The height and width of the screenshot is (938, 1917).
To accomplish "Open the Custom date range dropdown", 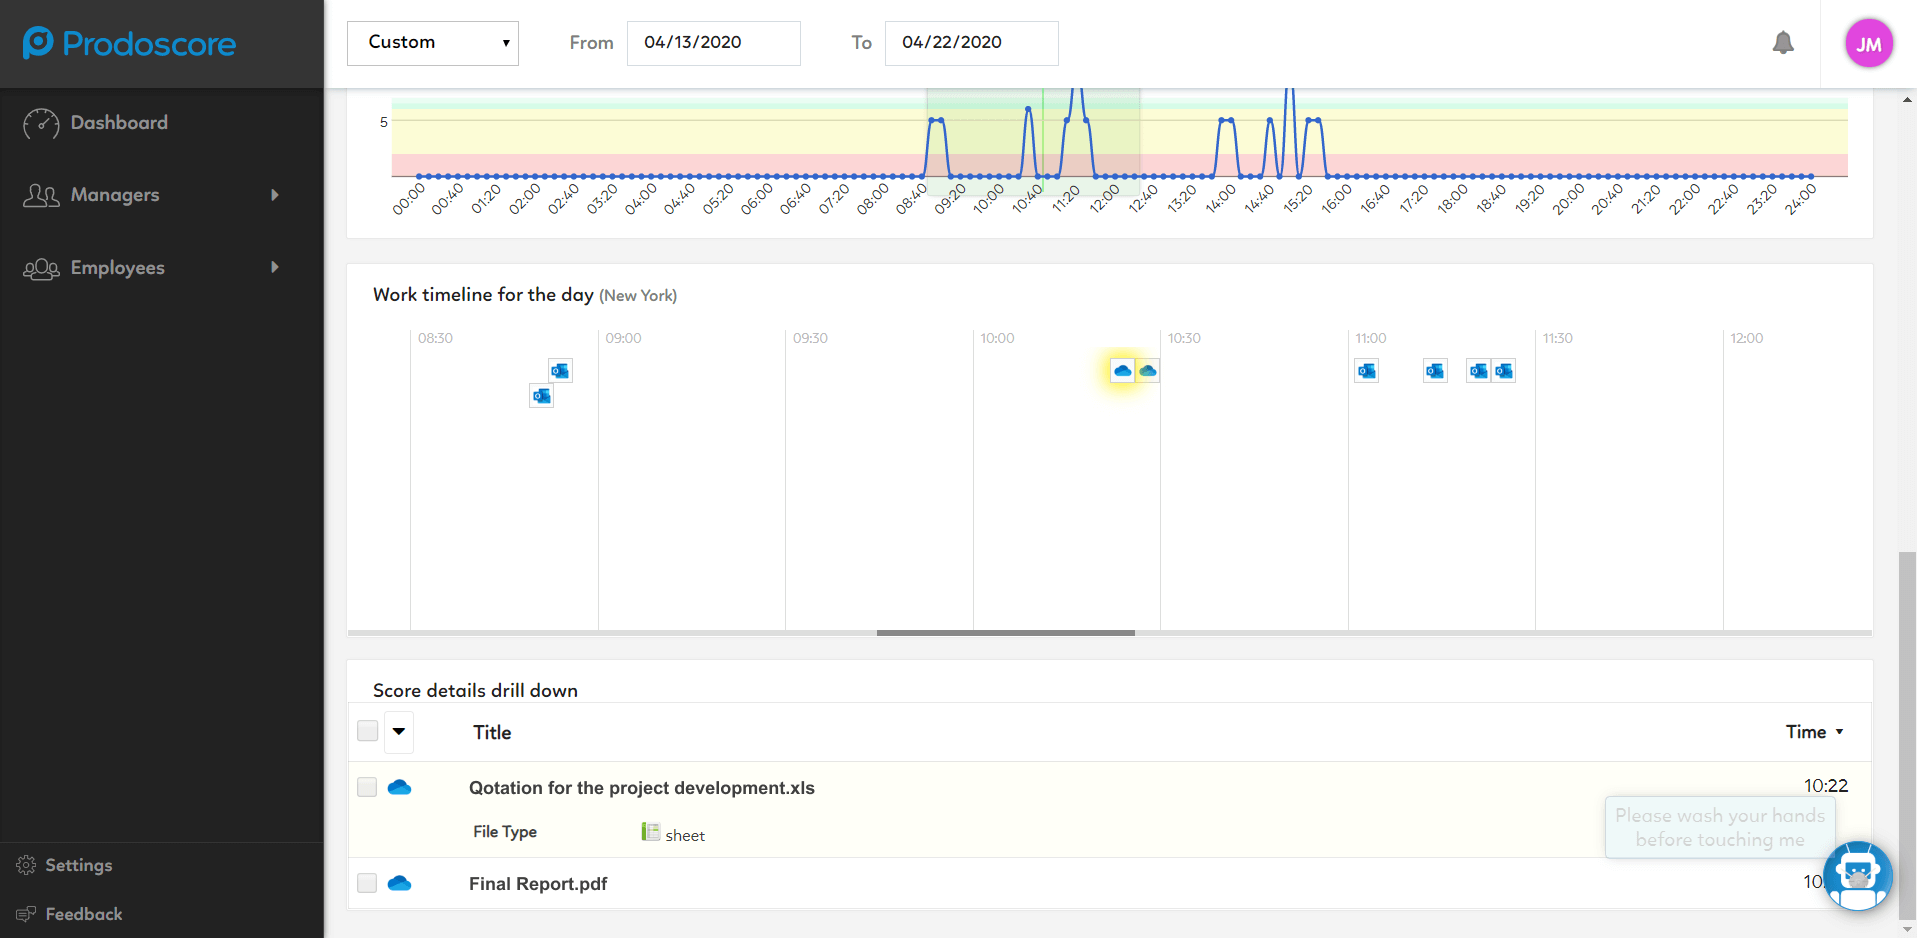I will [433, 43].
